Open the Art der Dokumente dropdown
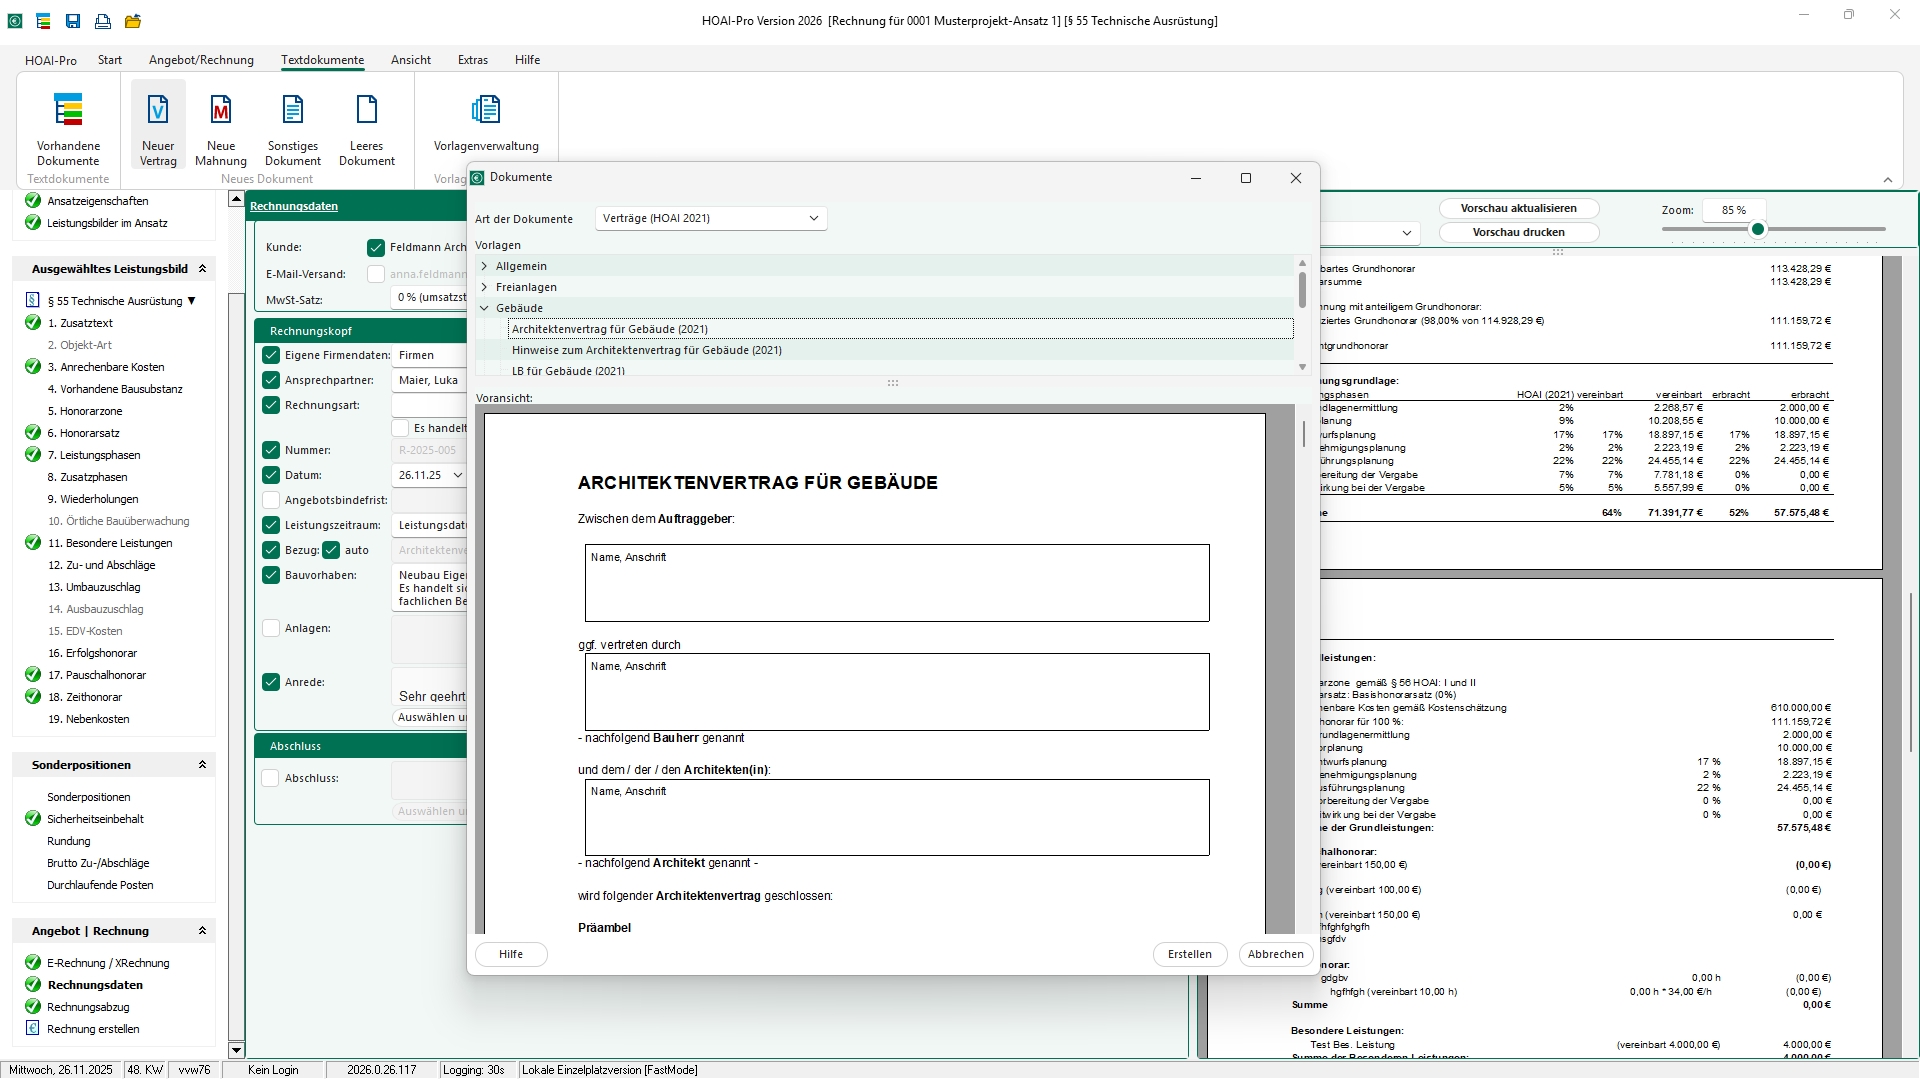 coord(711,218)
